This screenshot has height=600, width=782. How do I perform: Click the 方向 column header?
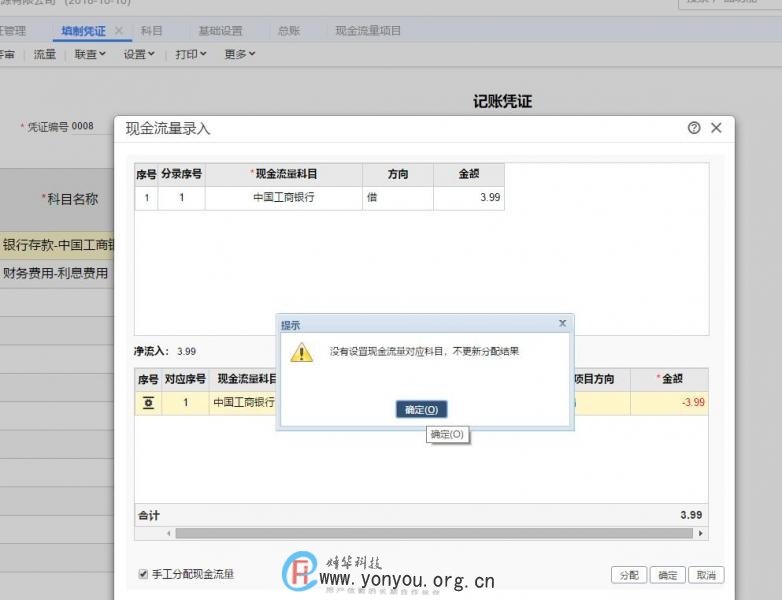398,174
